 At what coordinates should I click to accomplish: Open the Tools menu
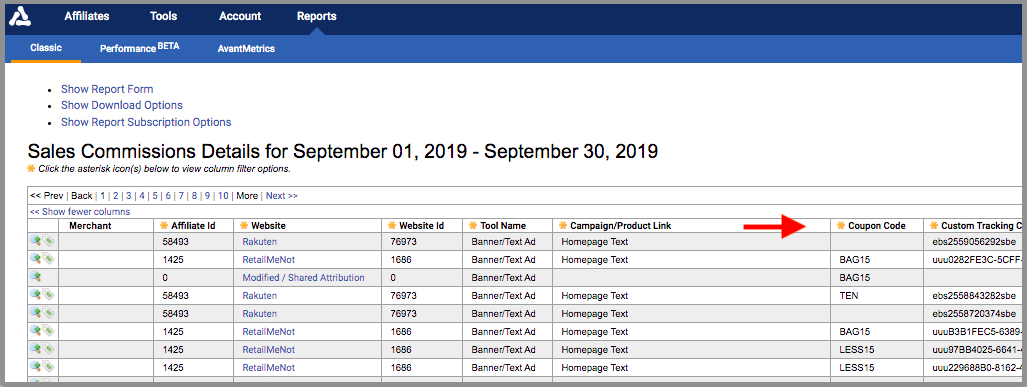(163, 16)
